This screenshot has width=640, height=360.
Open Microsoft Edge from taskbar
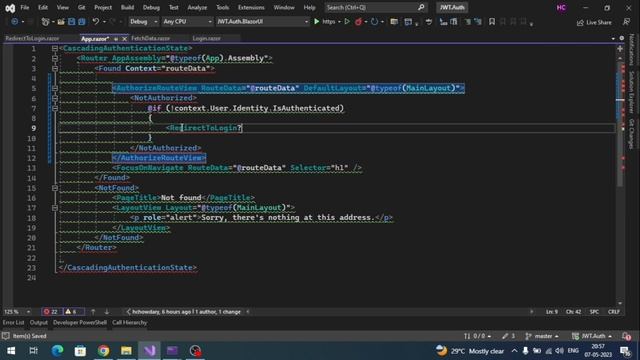[57, 351]
